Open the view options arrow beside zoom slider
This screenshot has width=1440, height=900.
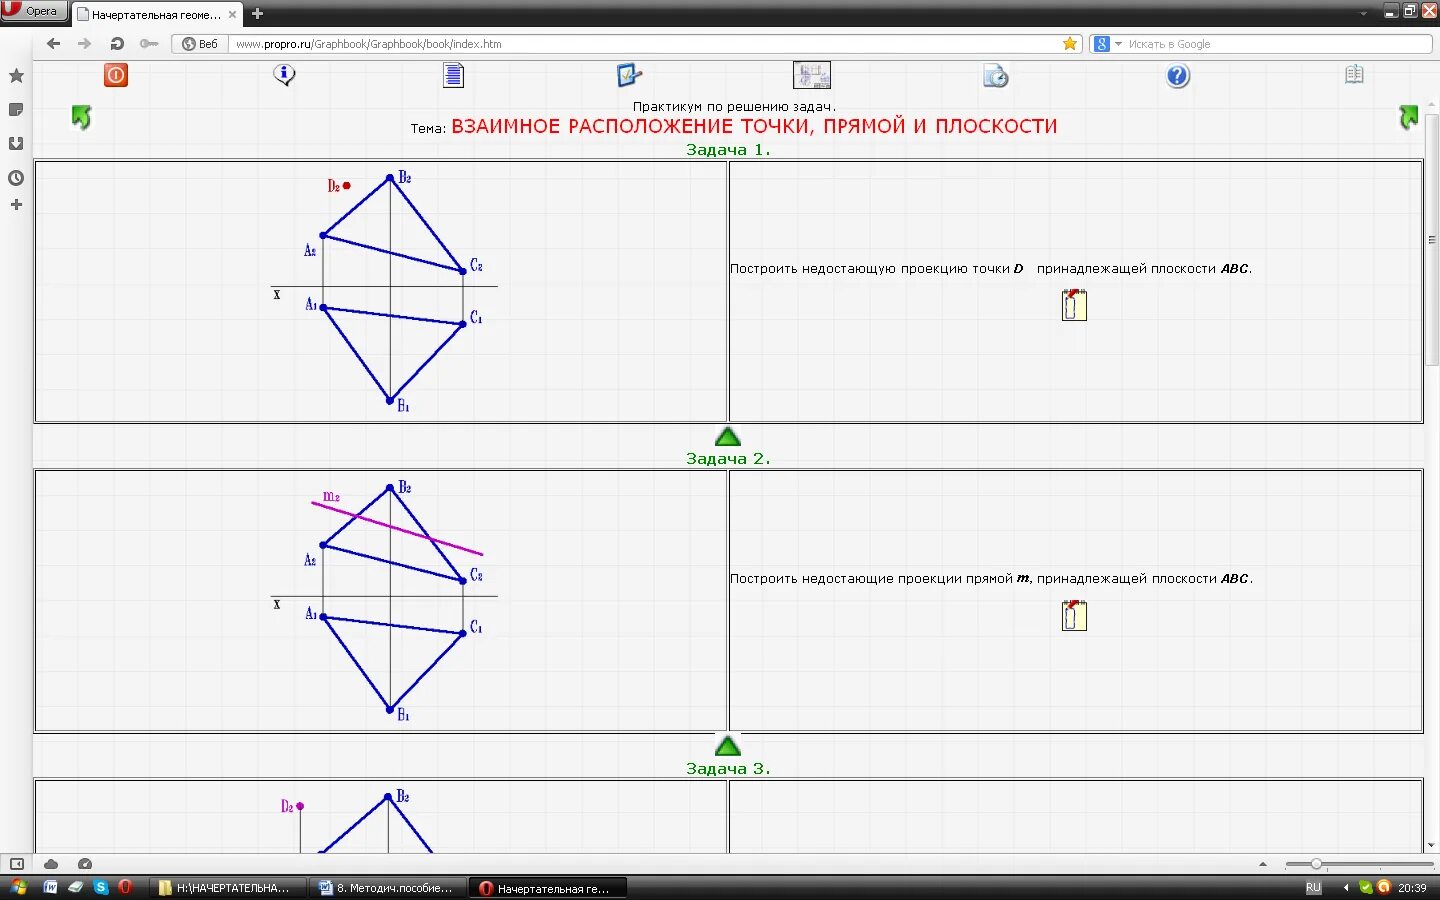[x=1263, y=864]
